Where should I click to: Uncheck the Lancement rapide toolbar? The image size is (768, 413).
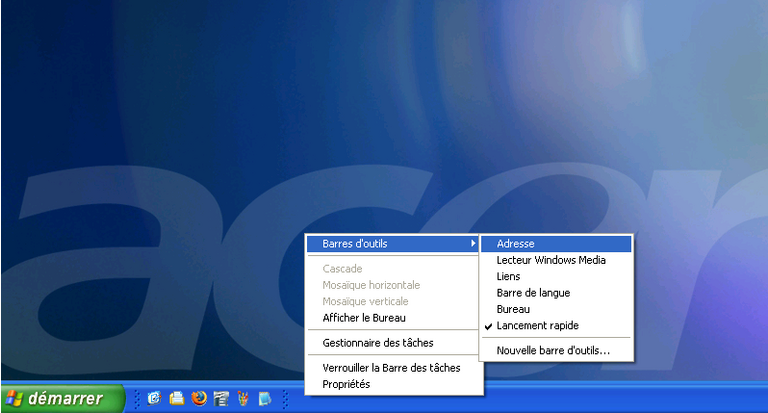556,326
